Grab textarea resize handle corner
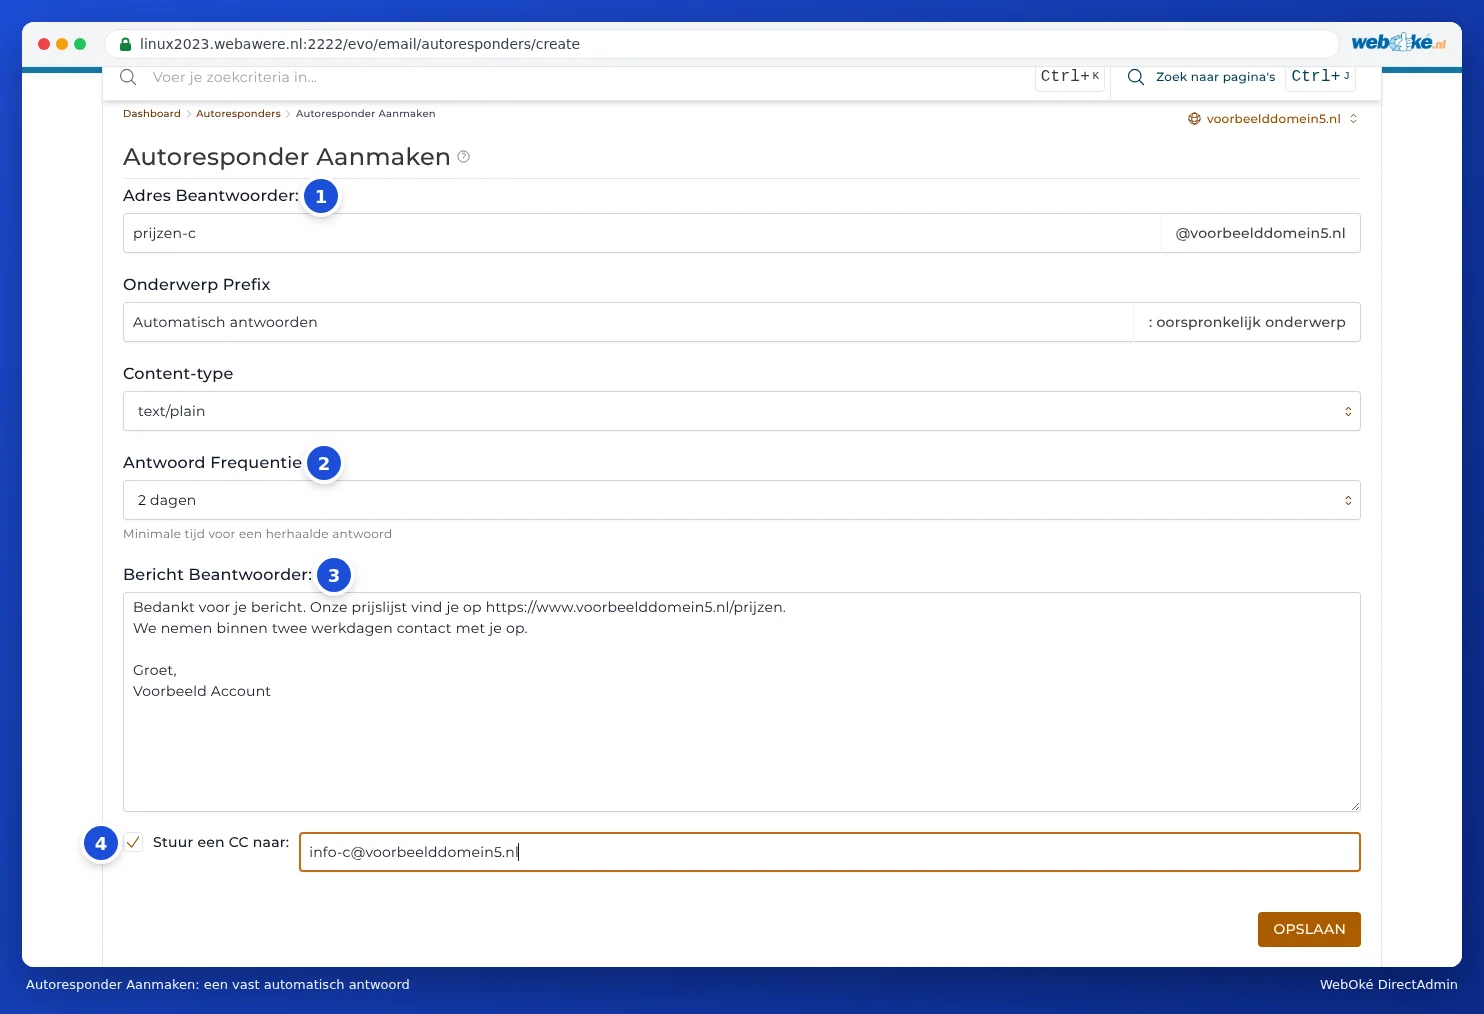 coord(1355,806)
